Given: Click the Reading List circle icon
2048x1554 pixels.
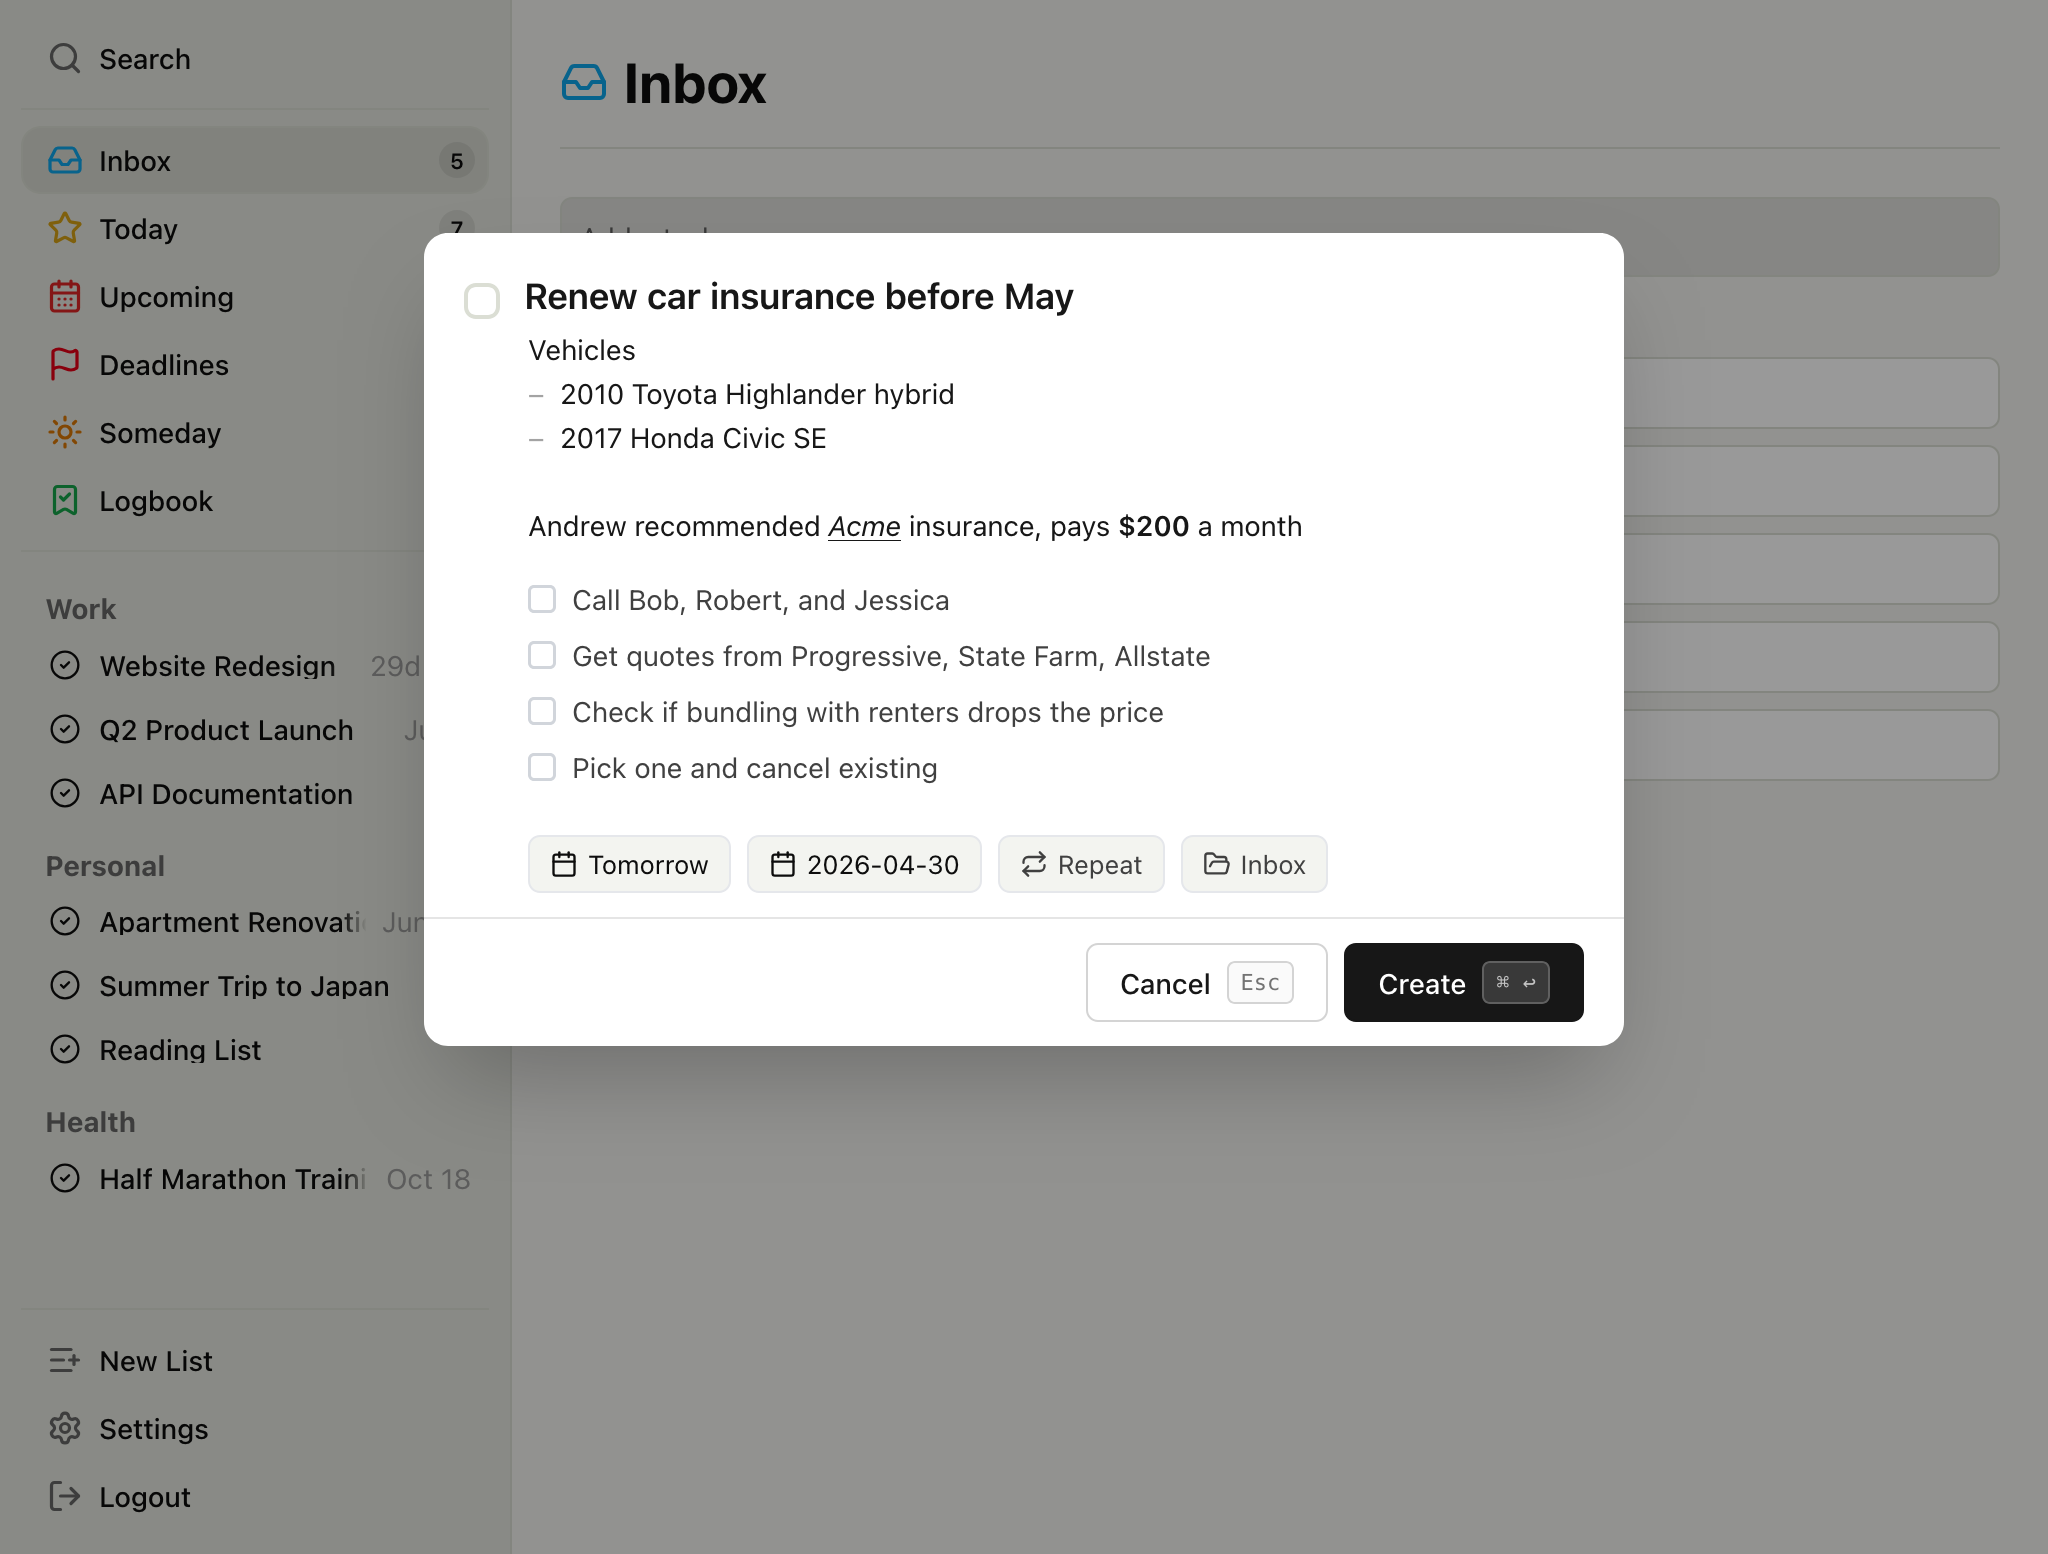Looking at the screenshot, I should click(65, 1050).
